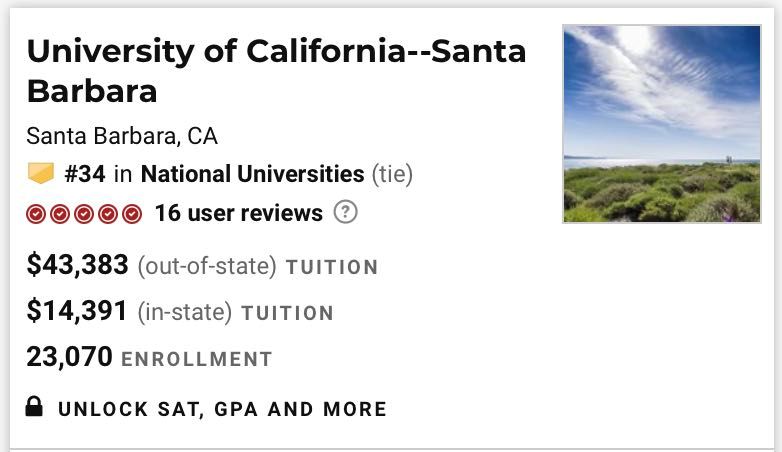Click the yellow ranking badge icon
782x452 pixels.
(x=40, y=173)
